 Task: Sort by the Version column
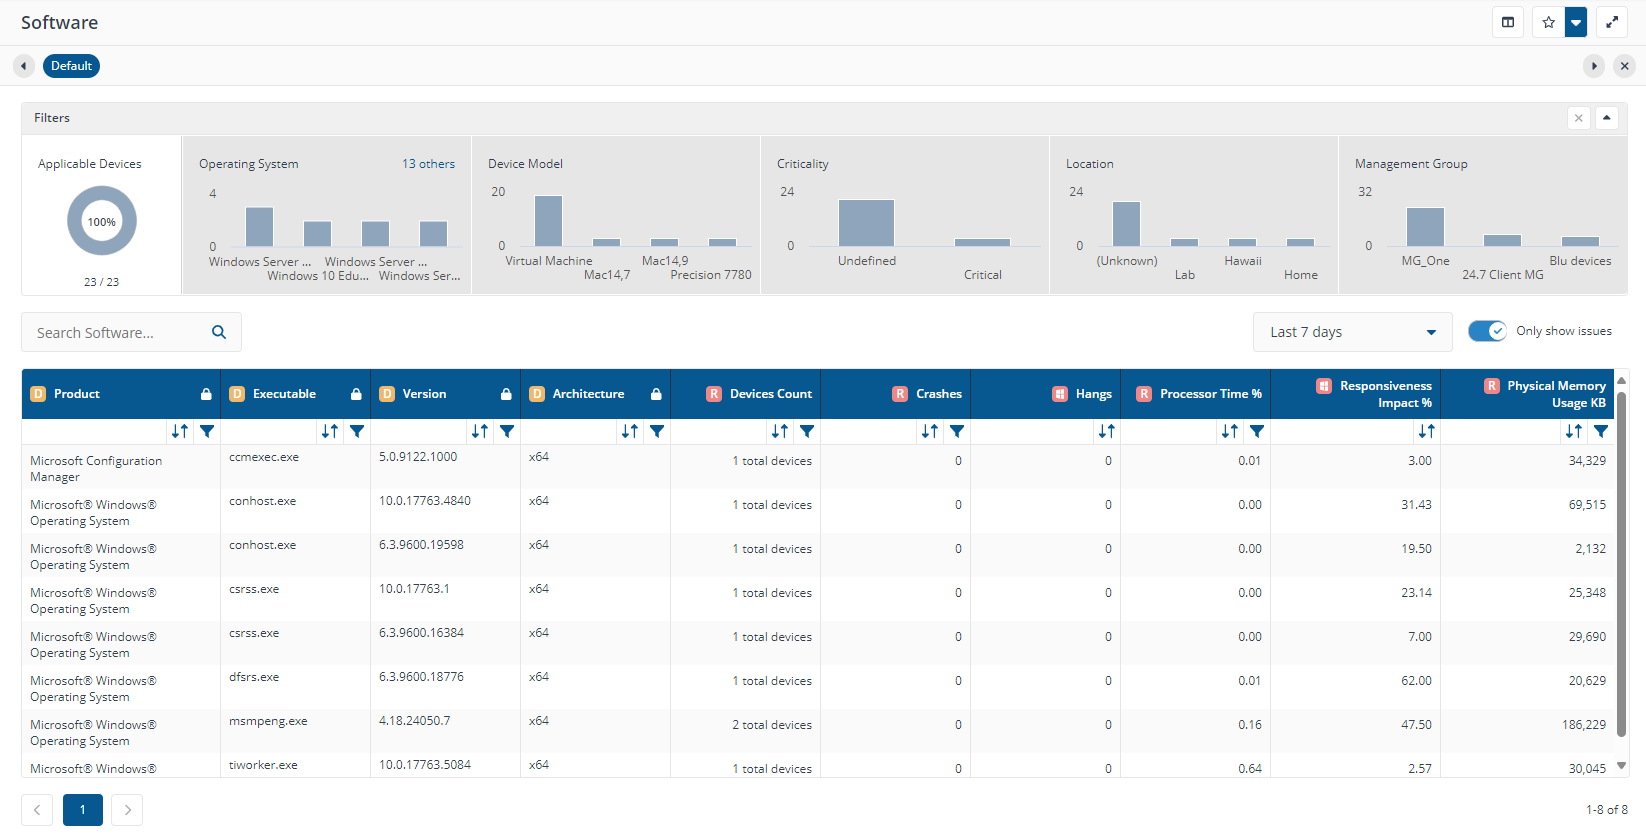480,431
